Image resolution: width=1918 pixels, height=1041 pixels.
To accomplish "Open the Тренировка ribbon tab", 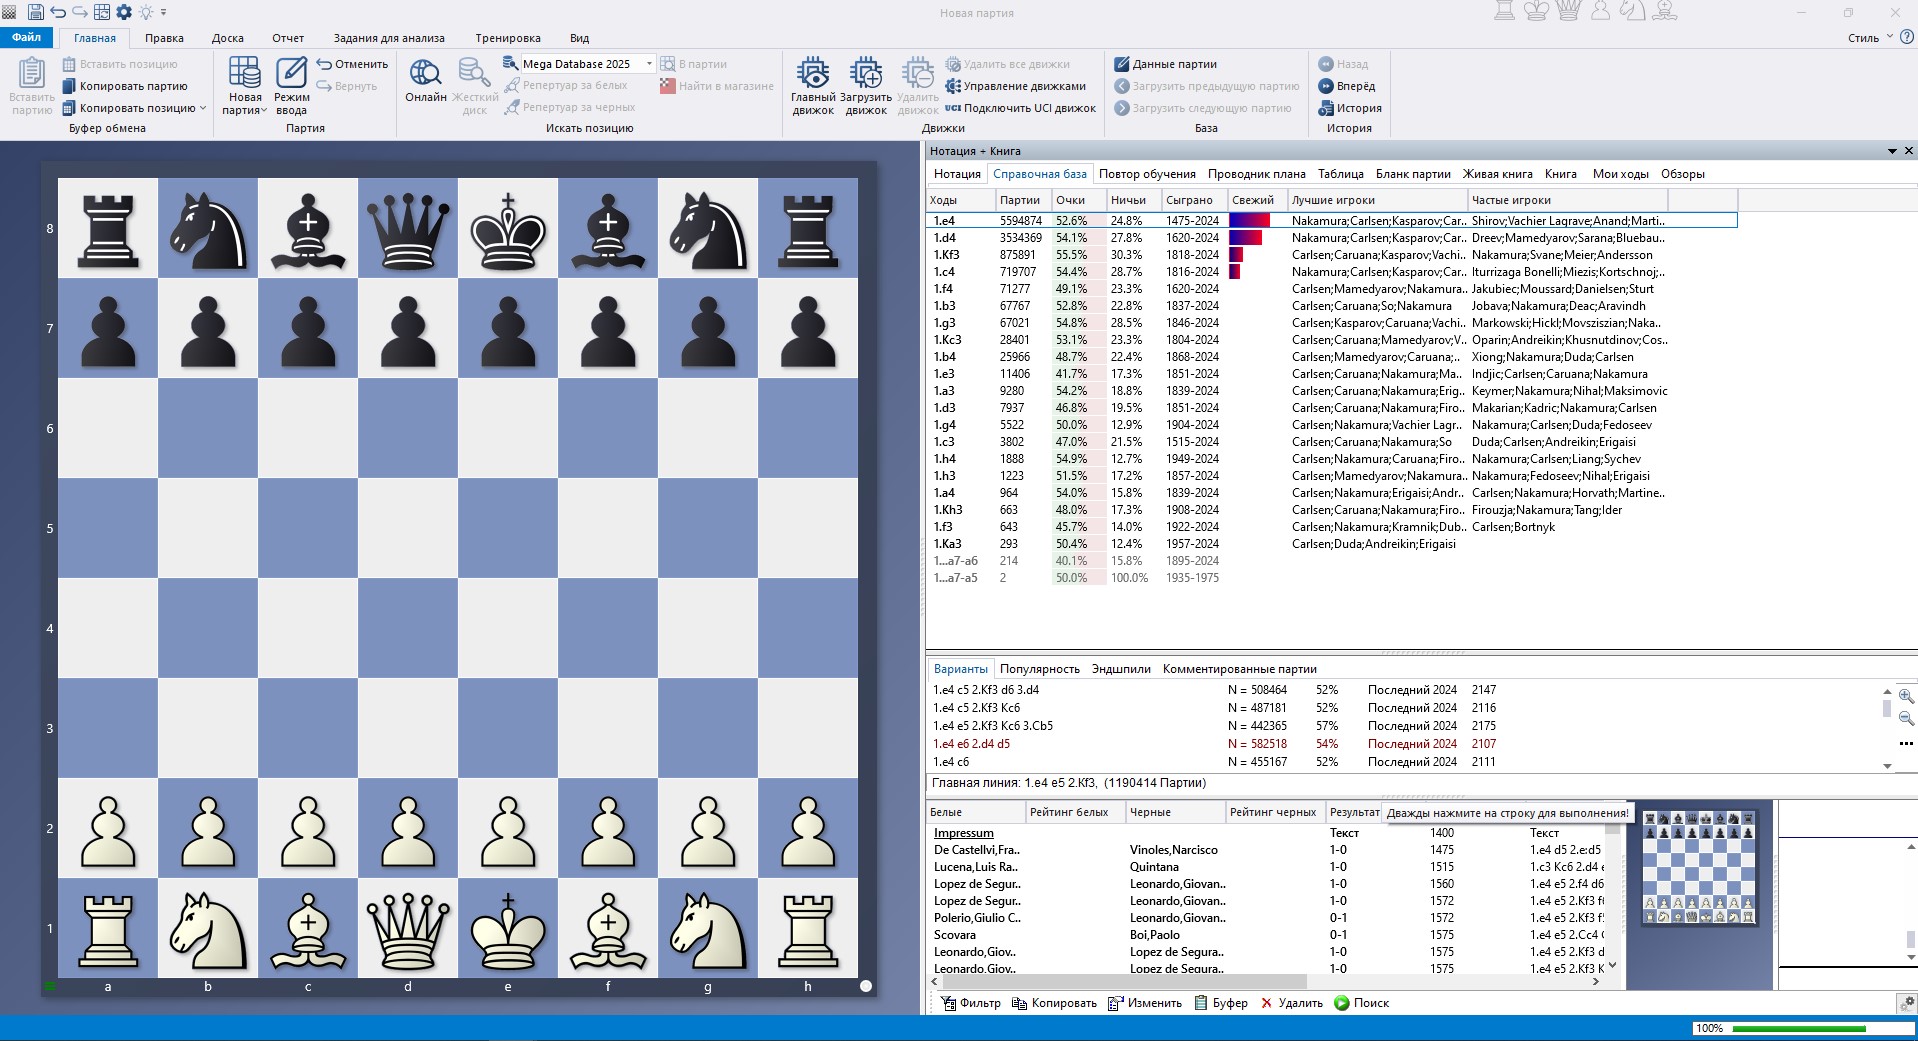I will pyautogui.click(x=506, y=38).
